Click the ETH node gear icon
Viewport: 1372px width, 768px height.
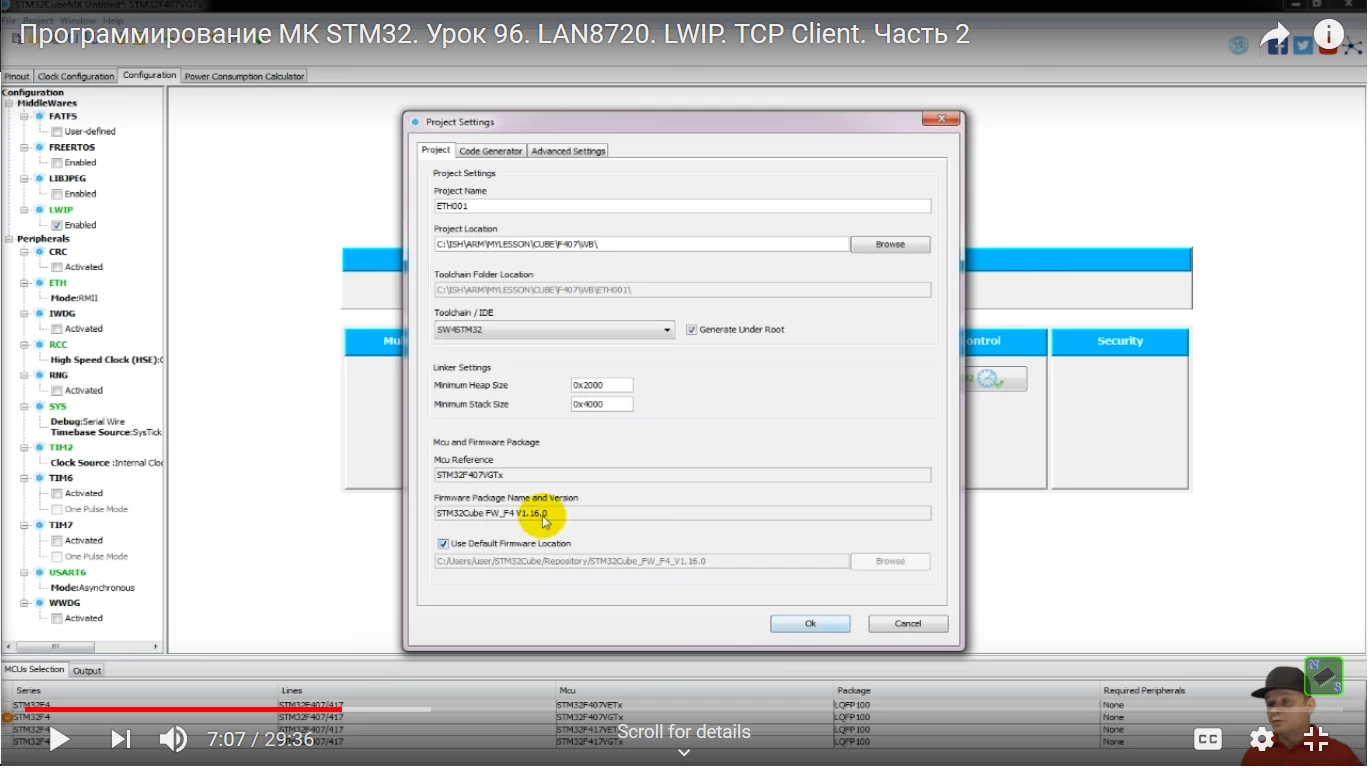click(x=40, y=283)
